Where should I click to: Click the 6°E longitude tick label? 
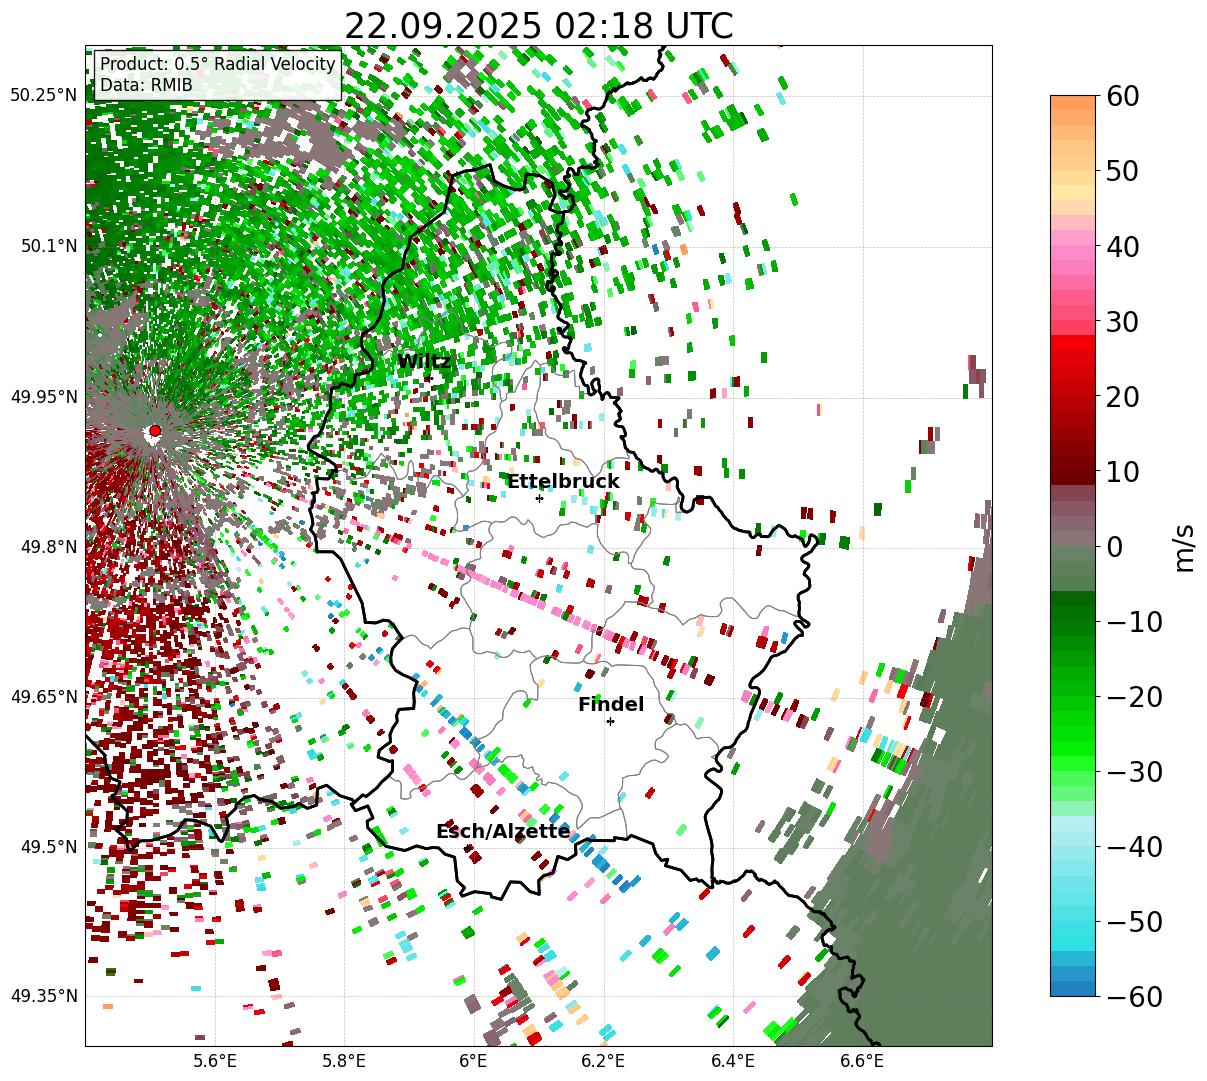point(473,1061)
